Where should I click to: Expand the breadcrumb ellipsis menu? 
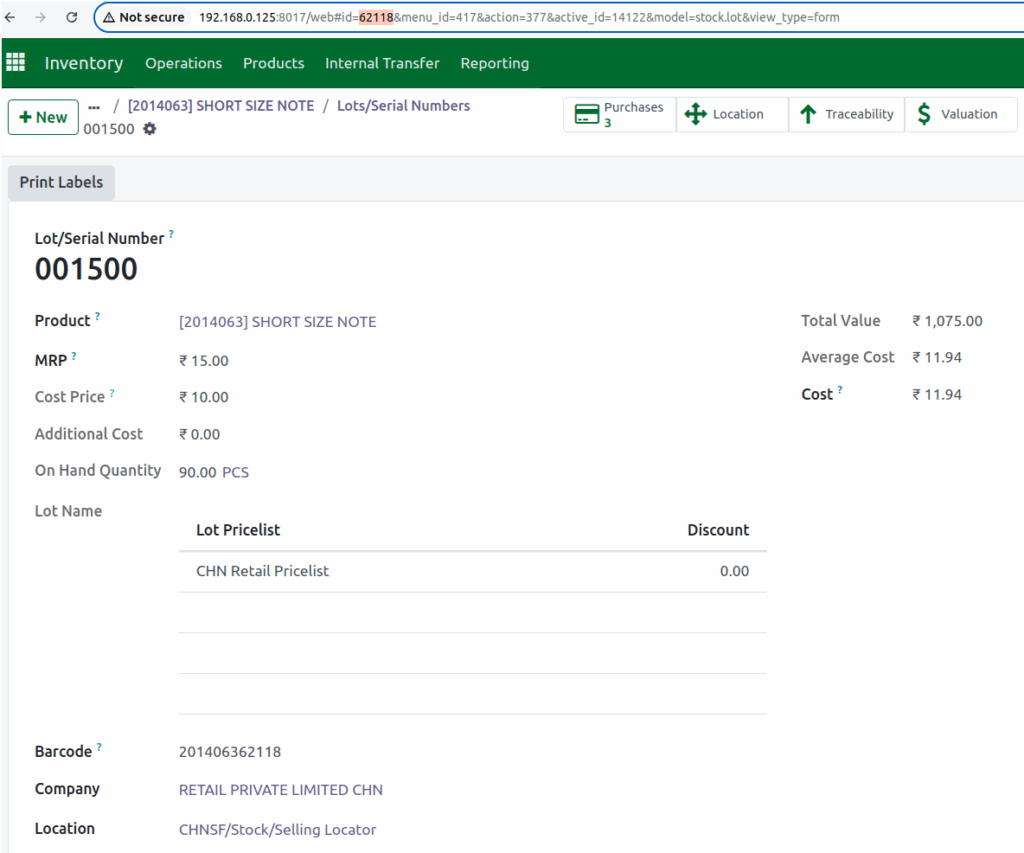click(x=96, y=105)
